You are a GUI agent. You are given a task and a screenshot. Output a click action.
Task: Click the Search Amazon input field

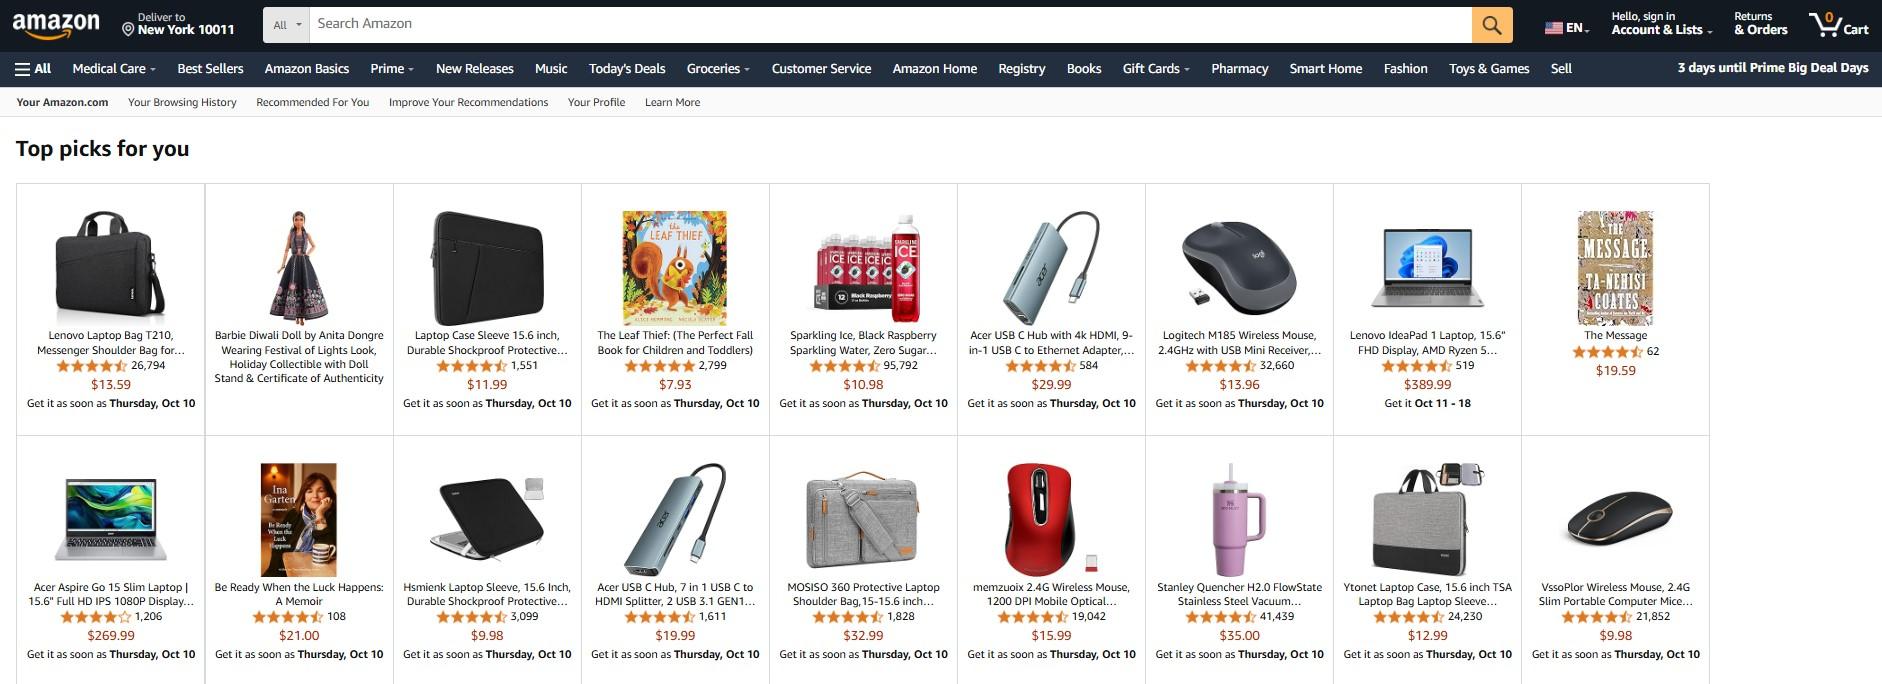pyautogui.click(x=890, y=25)
